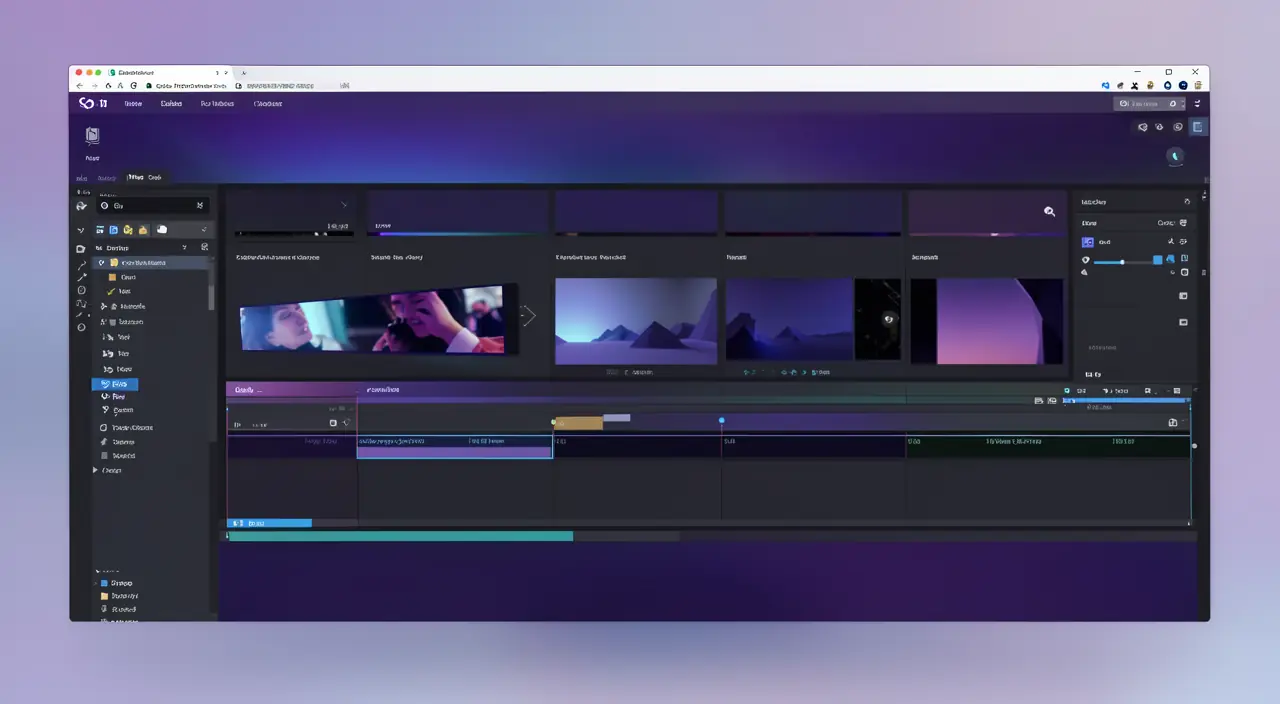Click the orange icon in sidebar toolbar
The image size is (1280, 704).
pos(143,230)
